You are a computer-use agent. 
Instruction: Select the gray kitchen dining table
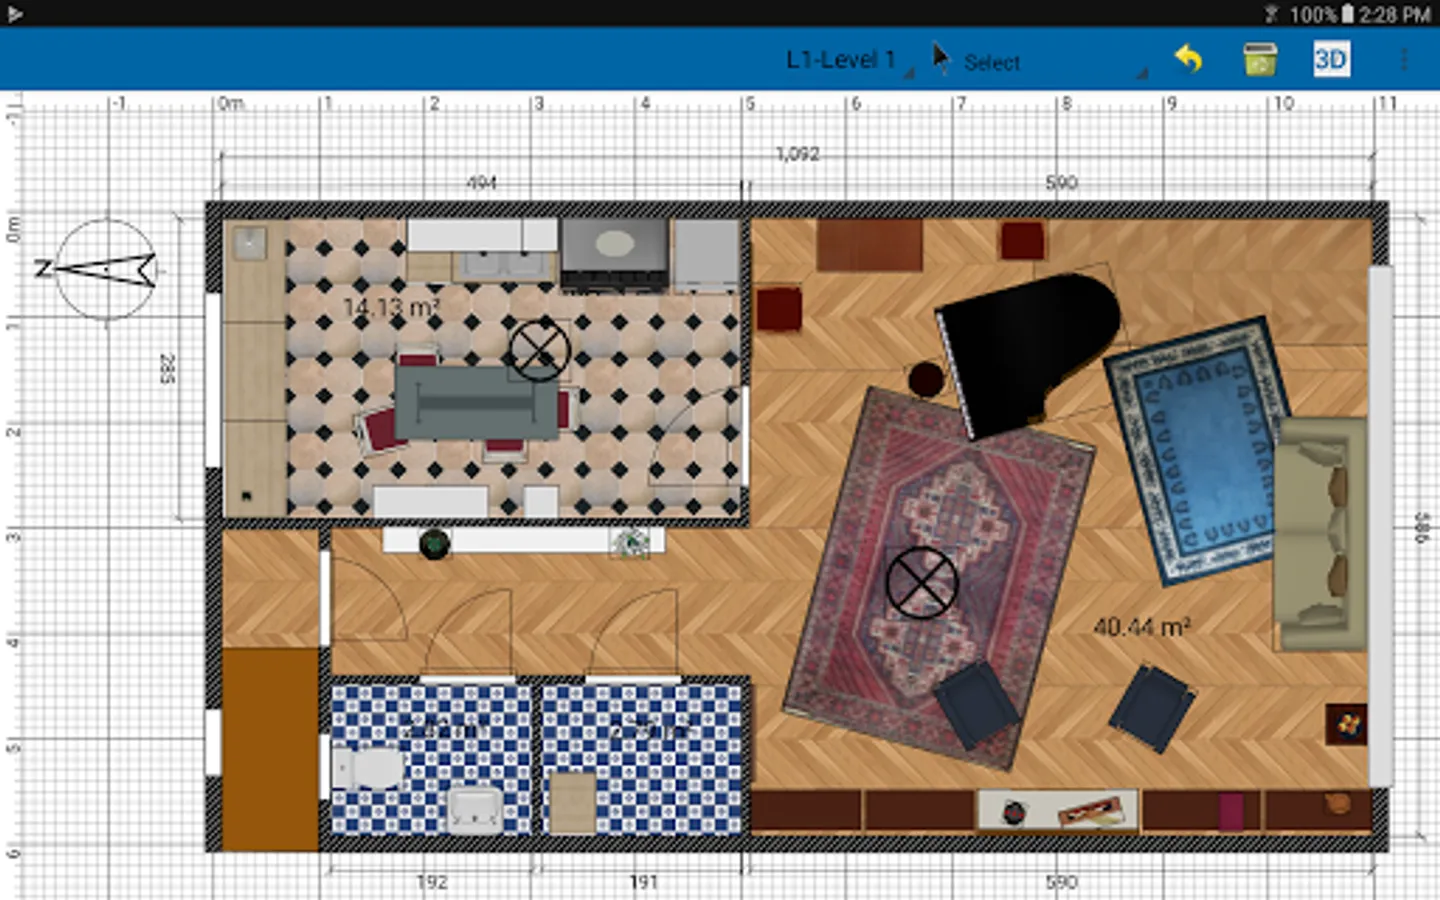coord(476,402)
